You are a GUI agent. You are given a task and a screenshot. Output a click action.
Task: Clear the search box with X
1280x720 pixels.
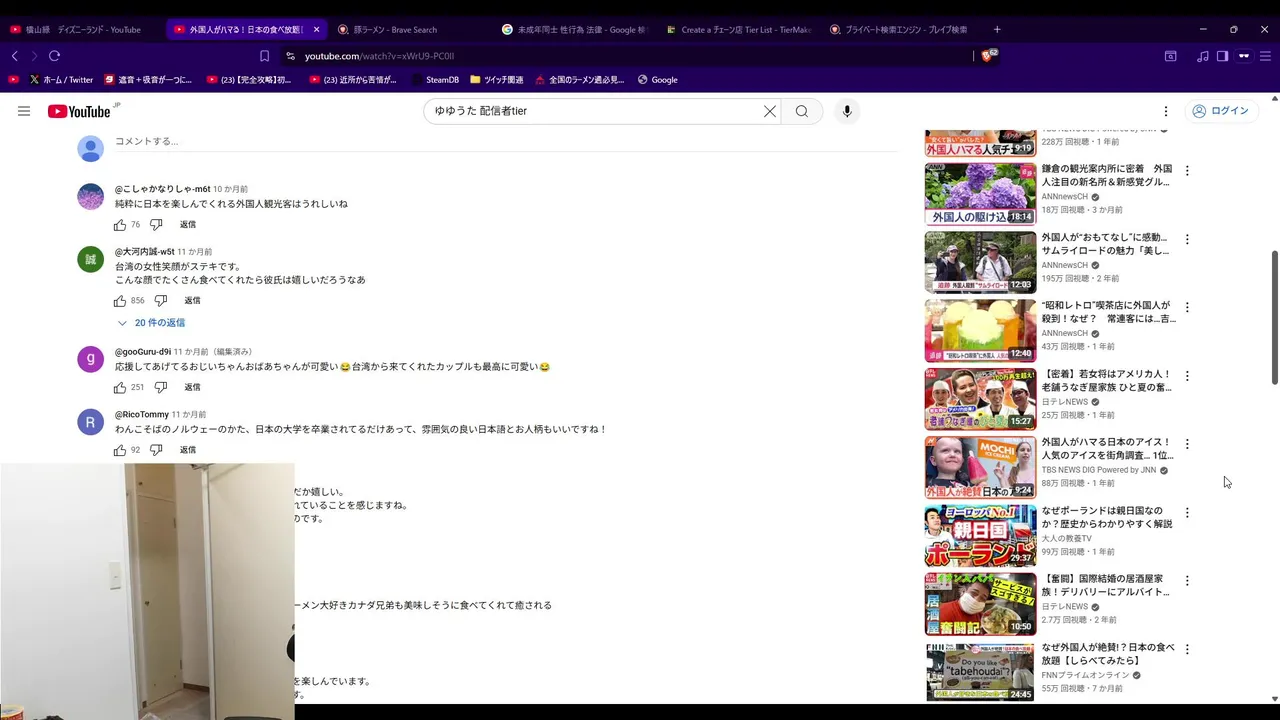click(770, 111)
